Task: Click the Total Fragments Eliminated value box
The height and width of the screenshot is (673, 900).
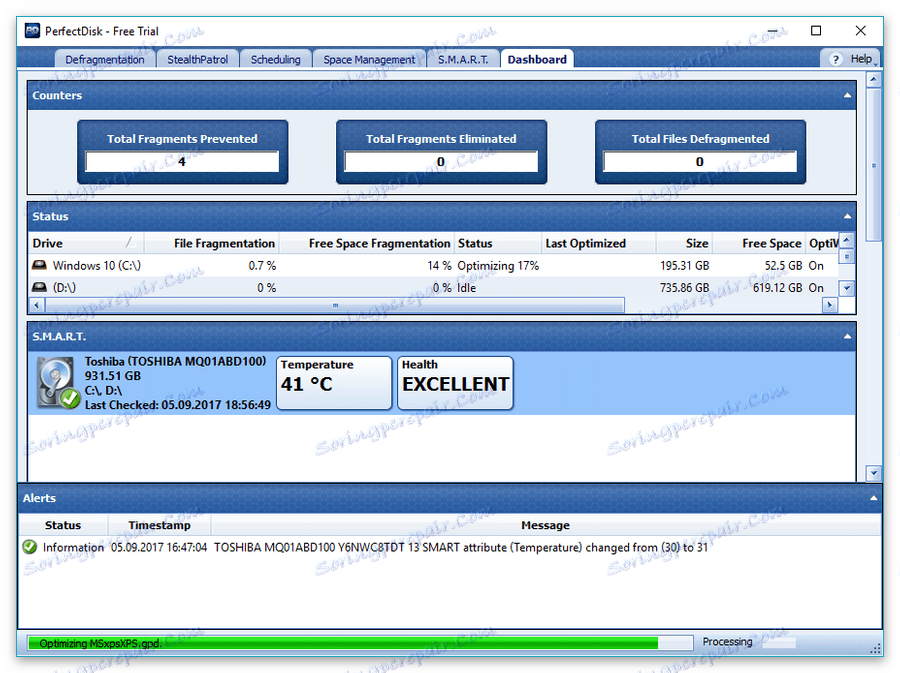Action: pyautogui.click(x=441, y=162)
